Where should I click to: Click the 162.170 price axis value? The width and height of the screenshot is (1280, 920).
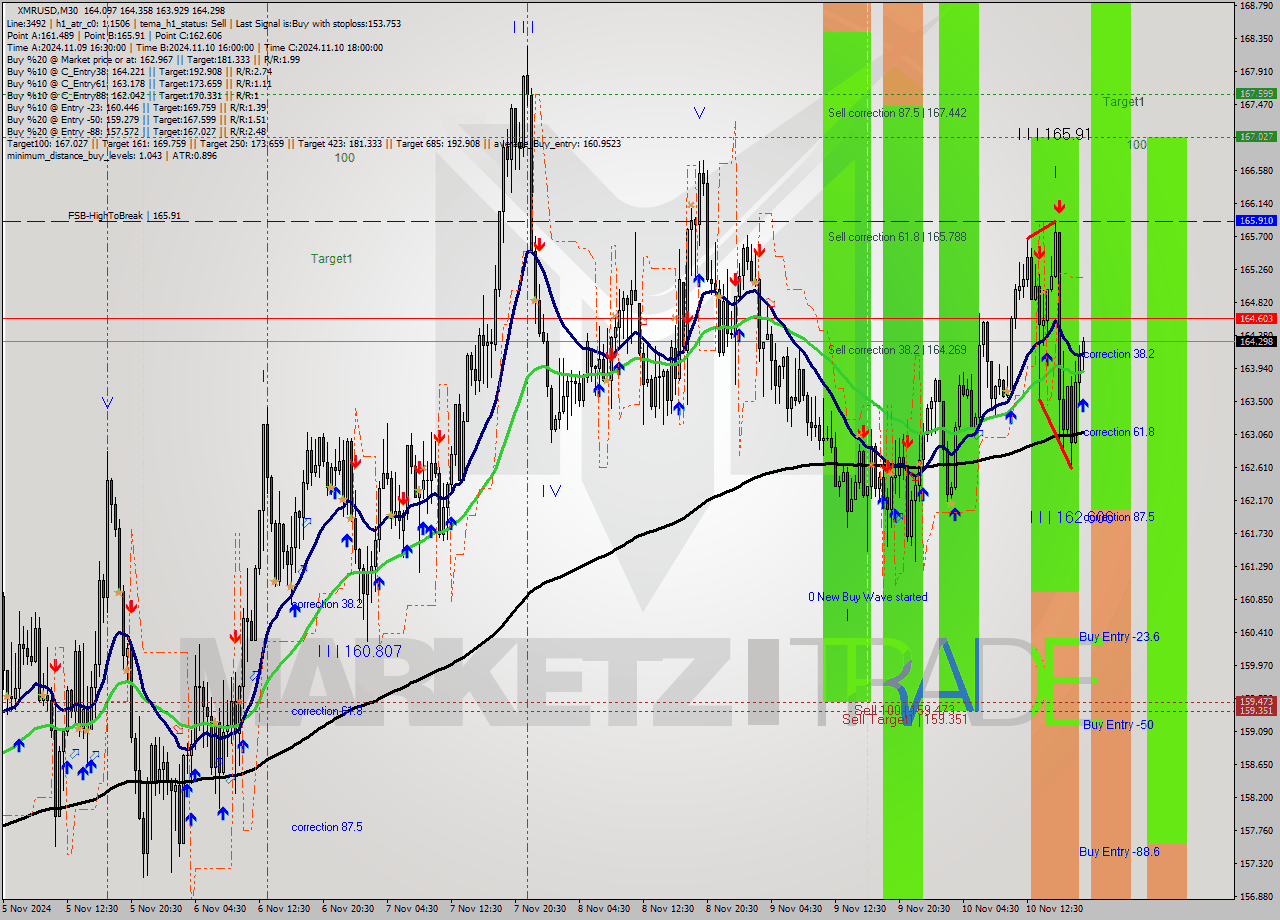1256,500
